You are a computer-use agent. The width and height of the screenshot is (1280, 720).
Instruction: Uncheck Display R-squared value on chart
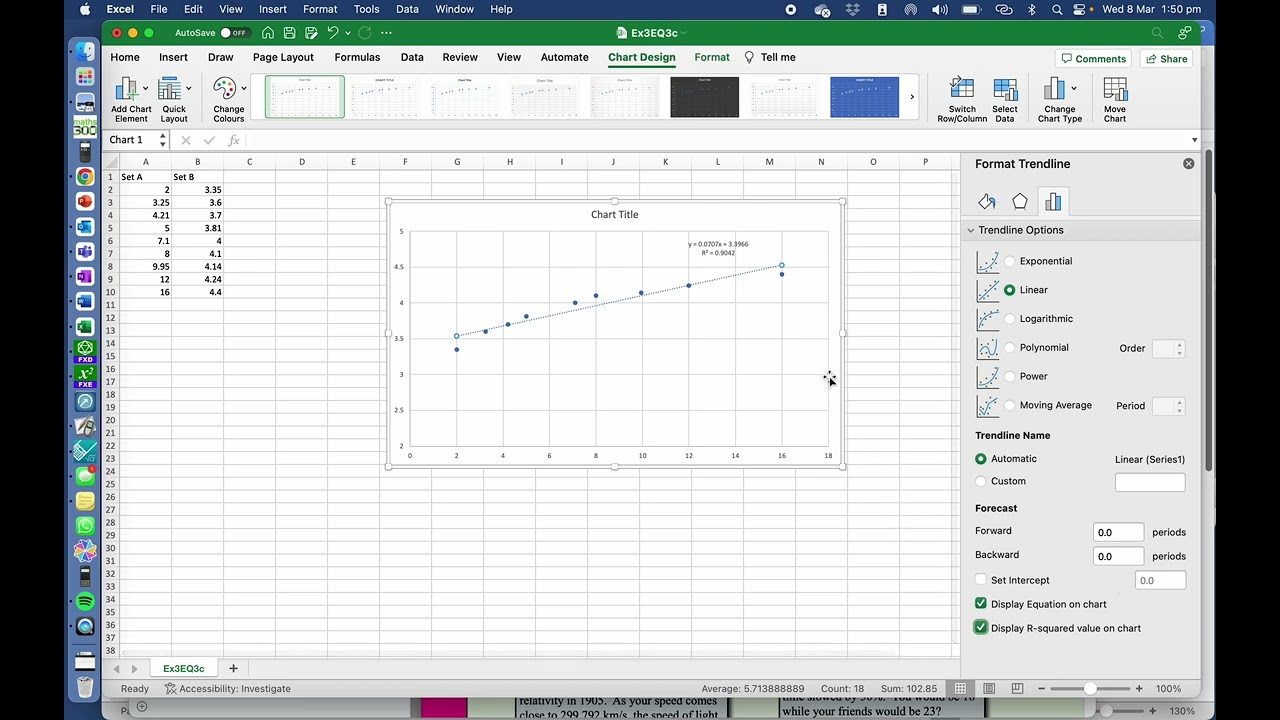tap(981, 628)
